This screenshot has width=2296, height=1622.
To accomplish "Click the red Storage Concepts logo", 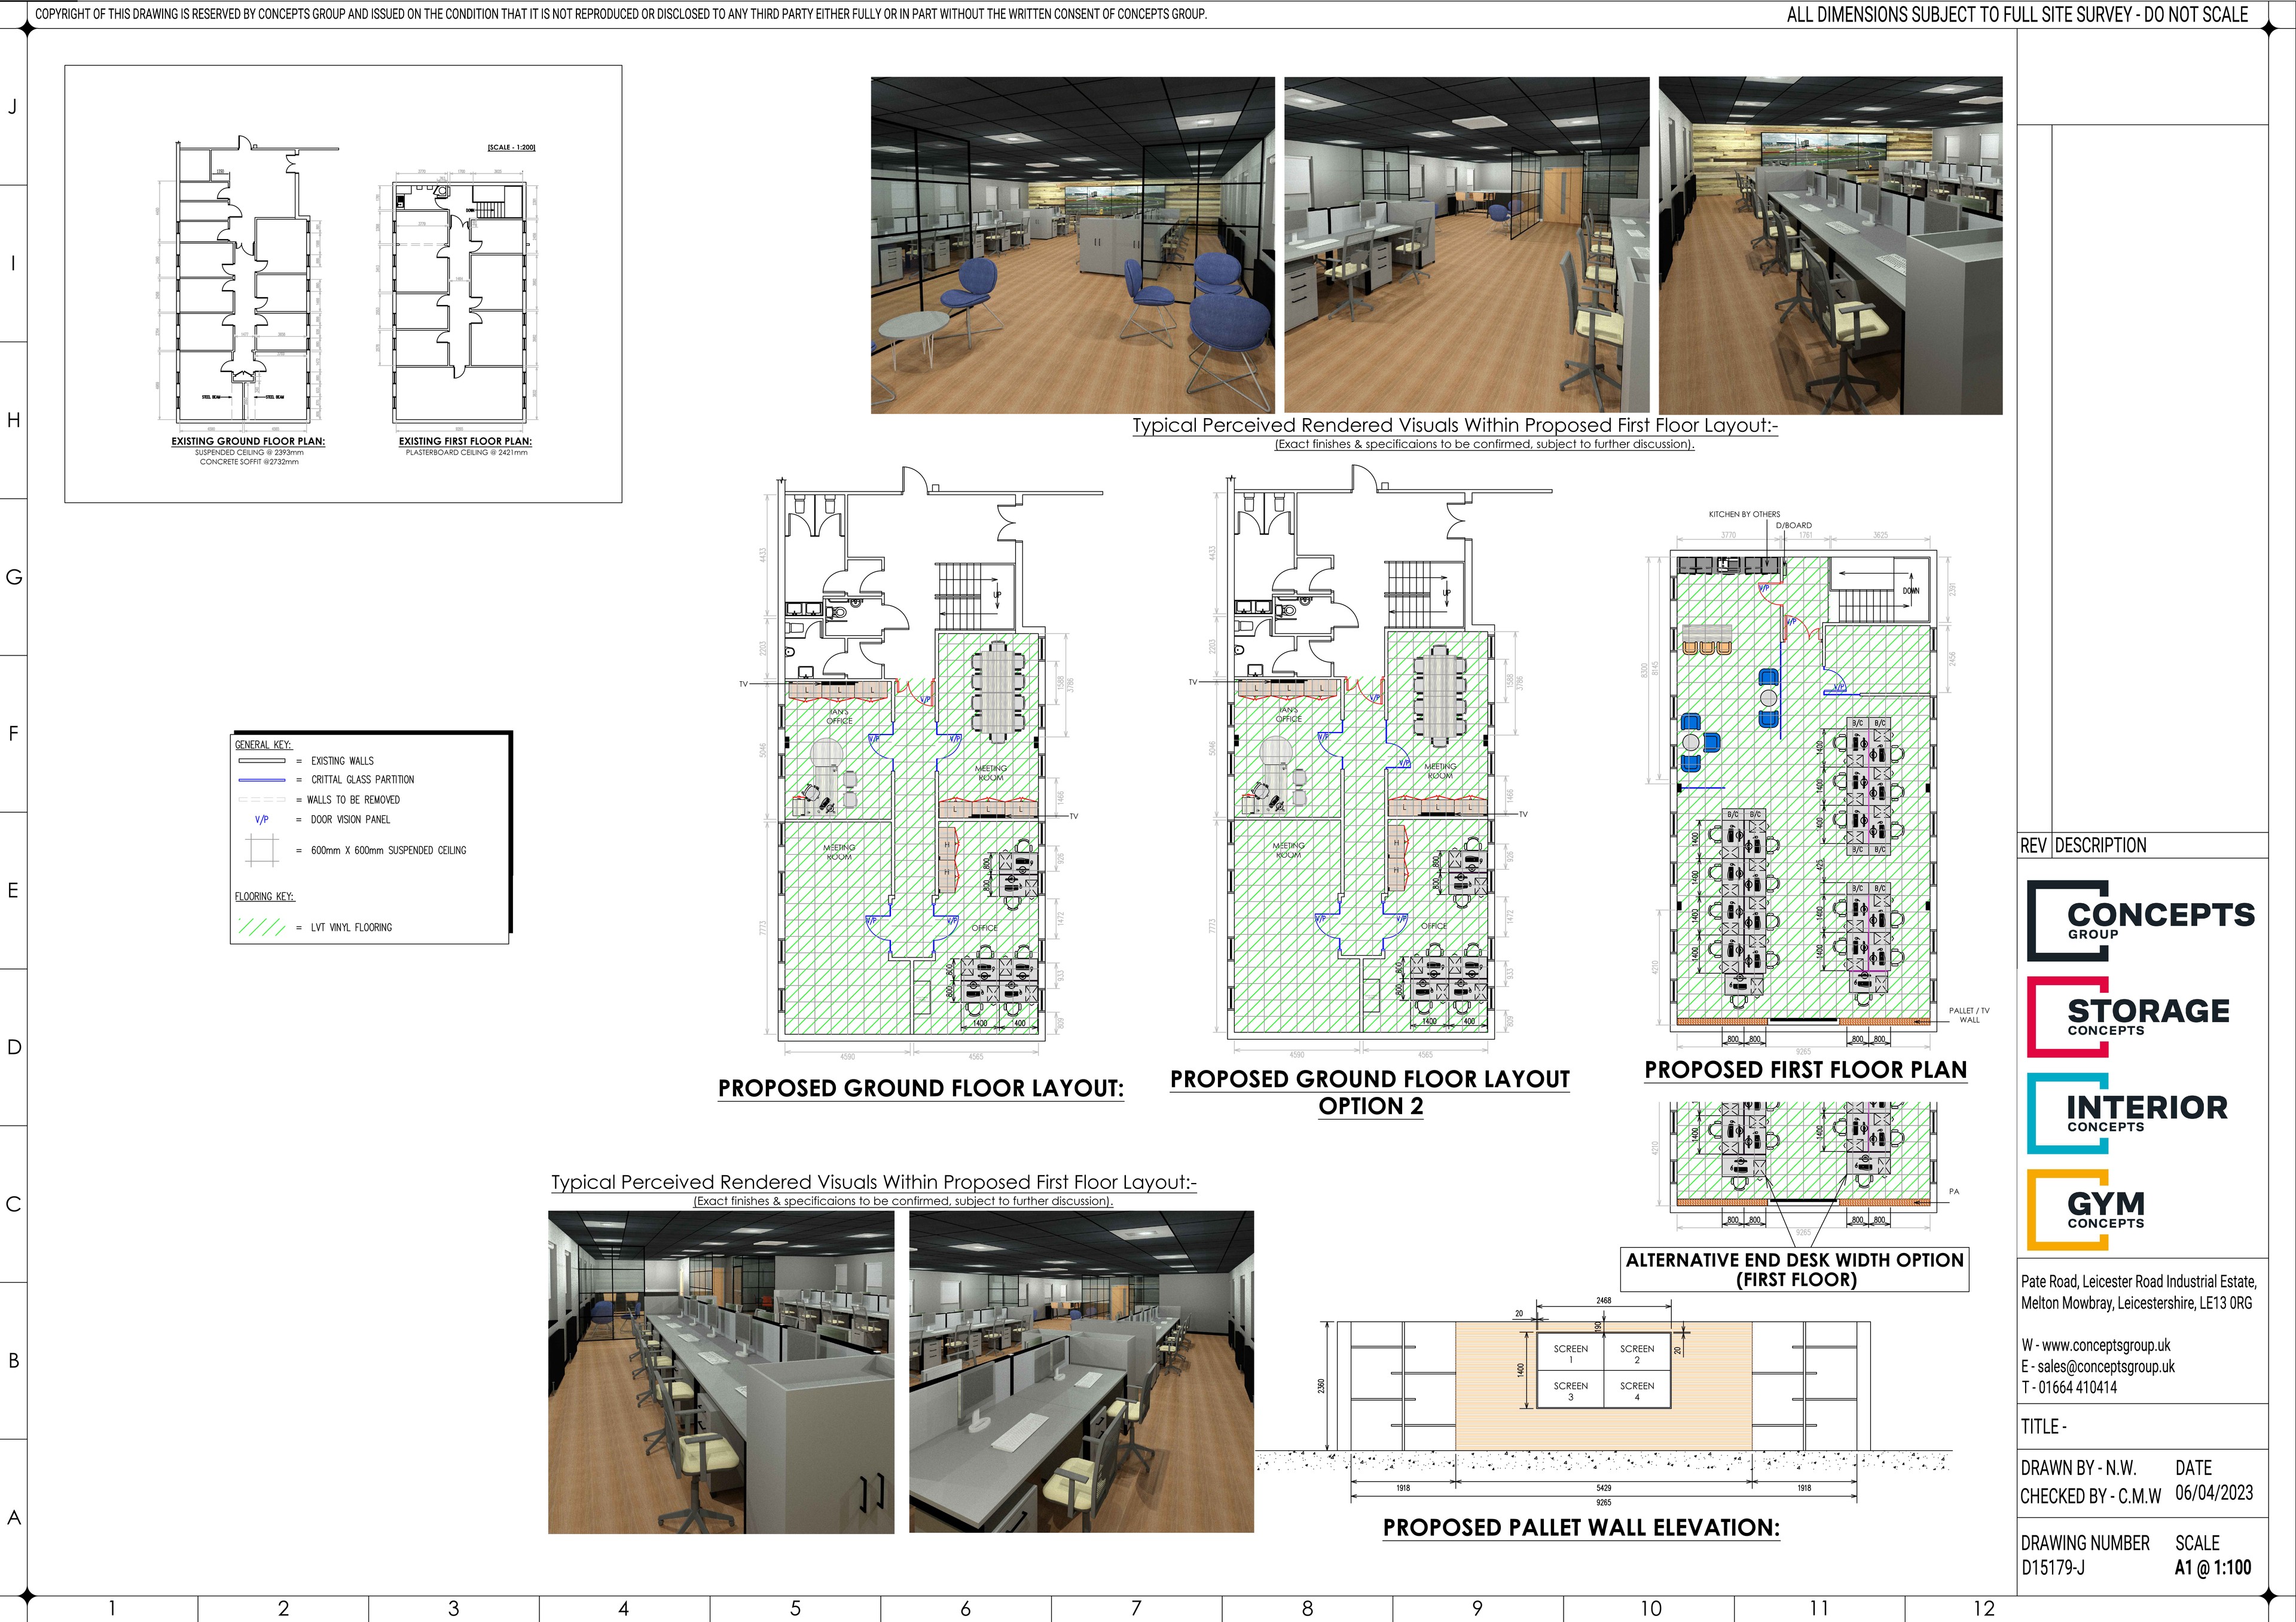I will pos(2128,1017).
